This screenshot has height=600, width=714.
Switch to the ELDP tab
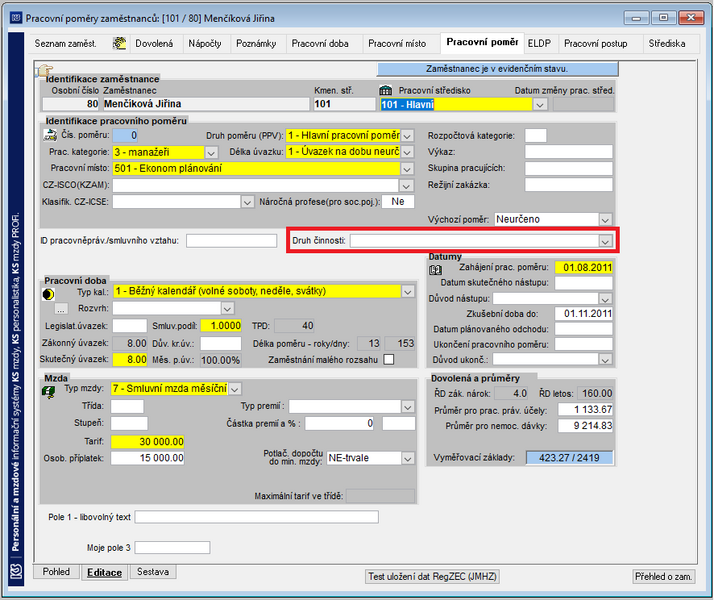click(x=539, y=44)
